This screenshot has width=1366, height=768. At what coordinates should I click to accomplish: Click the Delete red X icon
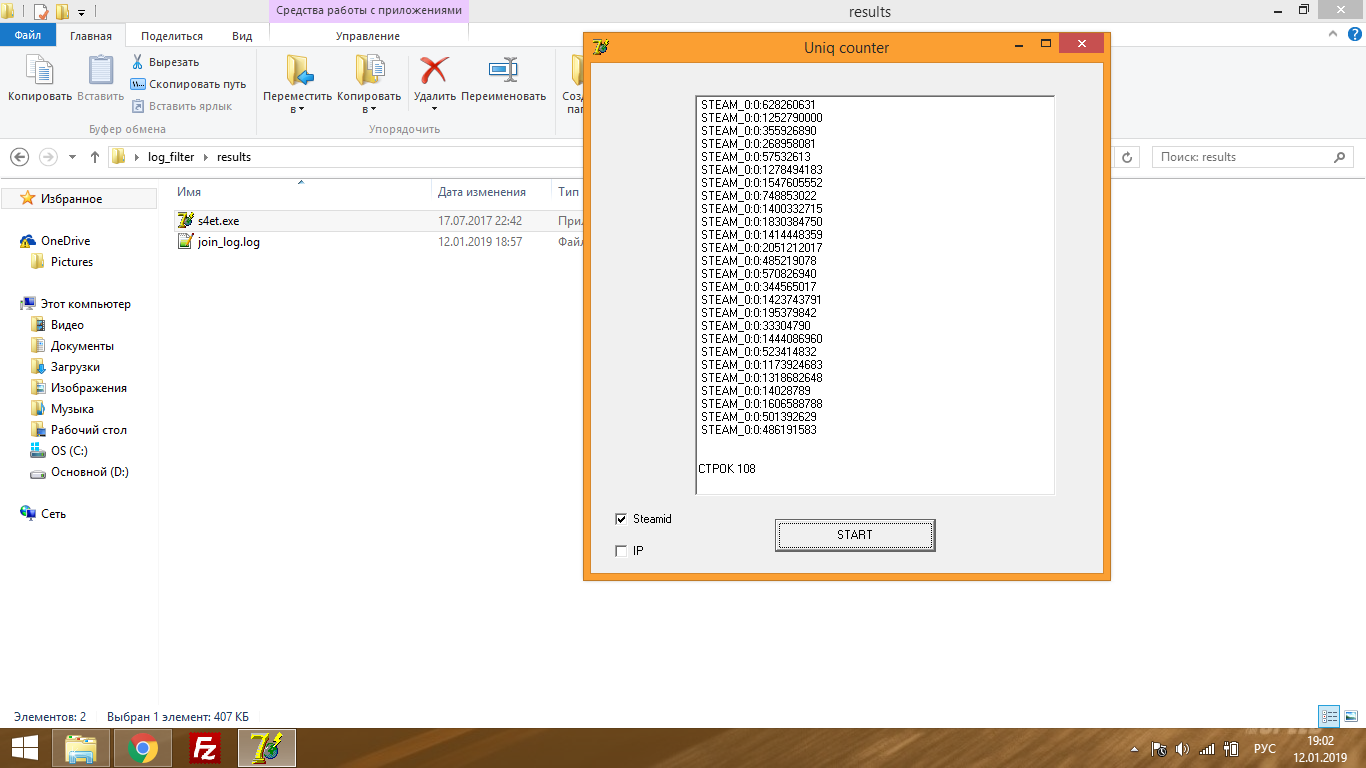tap(434, 70)
